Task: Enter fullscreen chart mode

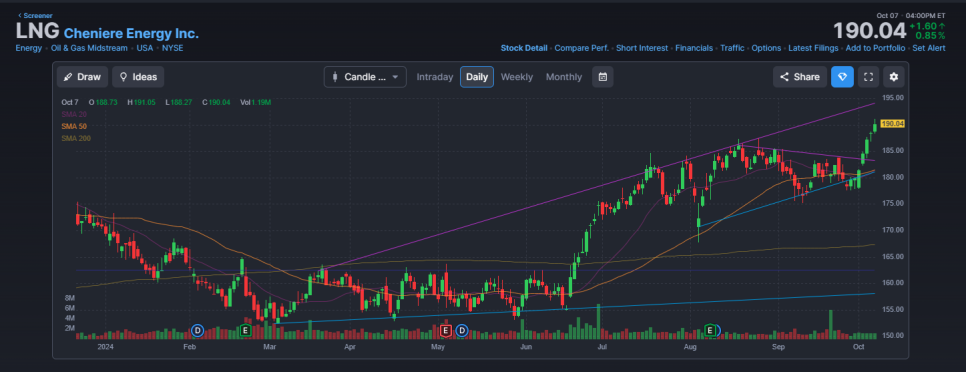Action: coord(868,77)
